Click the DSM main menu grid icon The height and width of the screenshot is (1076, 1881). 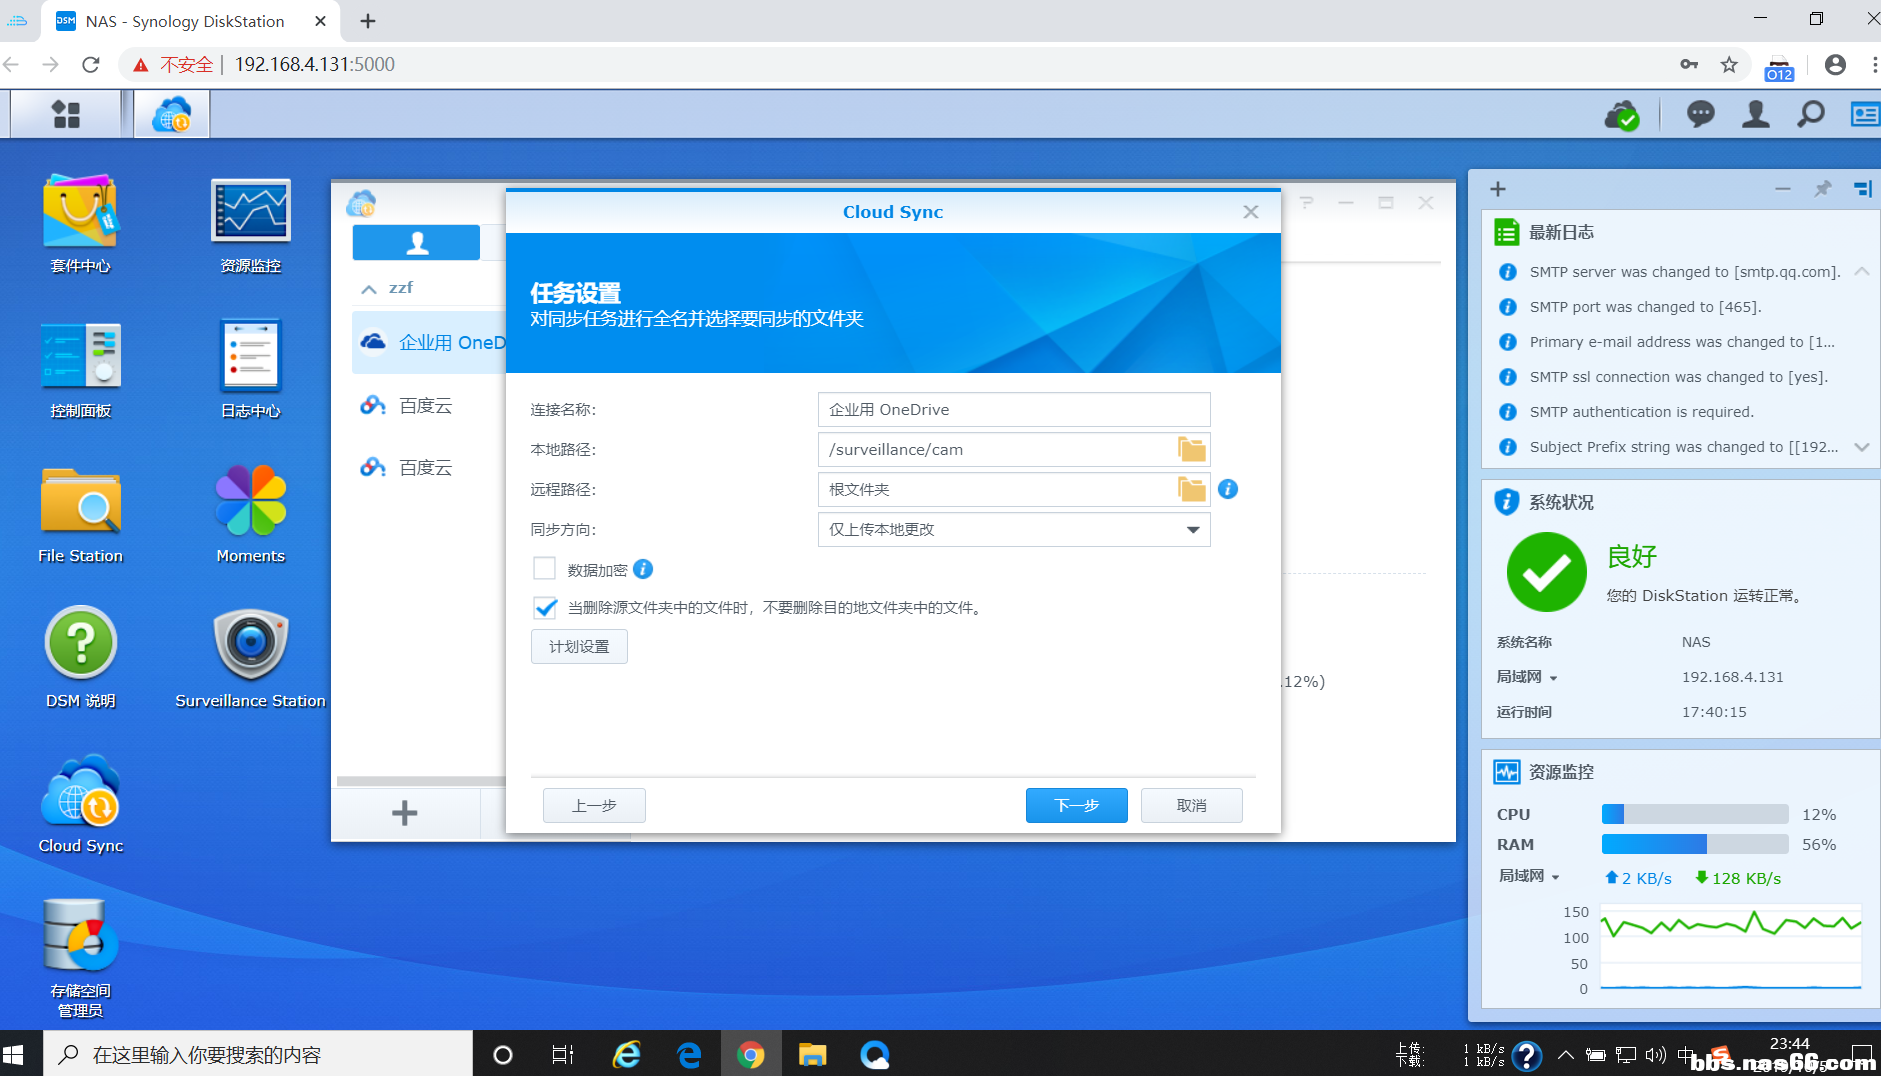tap(66, 115)
